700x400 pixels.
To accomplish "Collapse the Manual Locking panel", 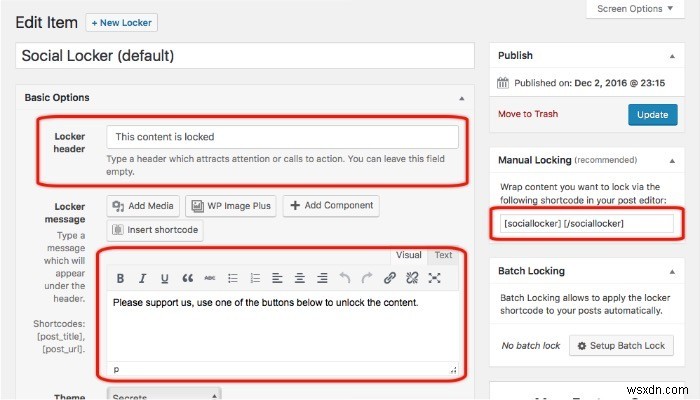I will 672,161.
